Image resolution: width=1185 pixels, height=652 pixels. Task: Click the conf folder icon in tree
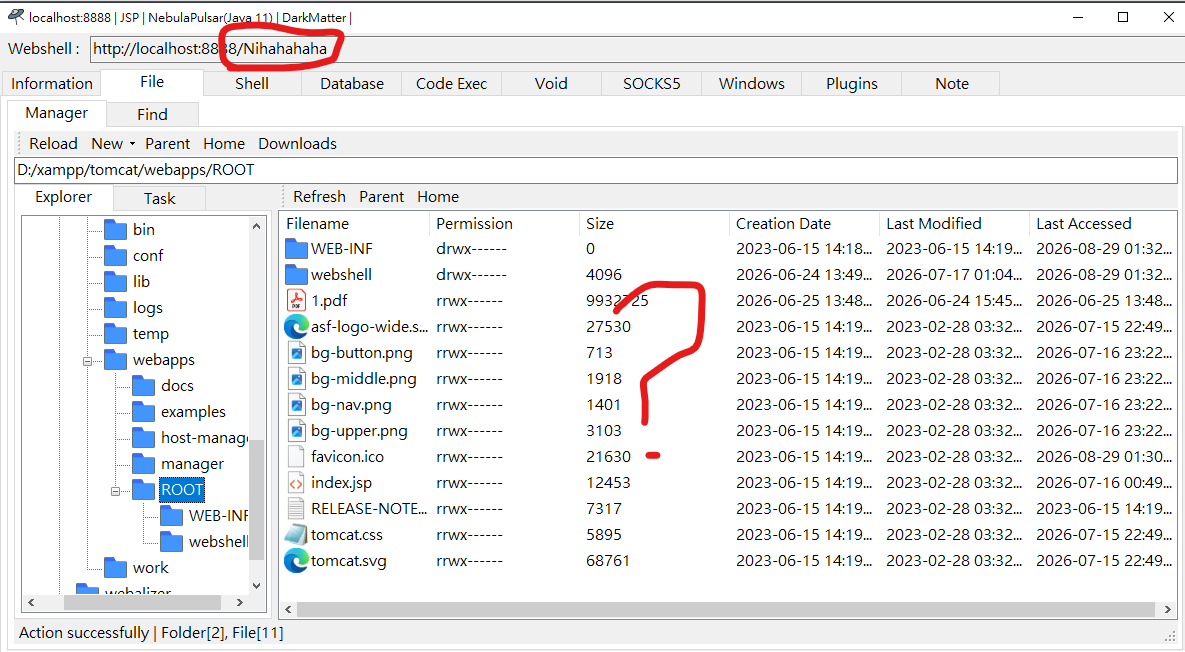click(x=116, y=255)
